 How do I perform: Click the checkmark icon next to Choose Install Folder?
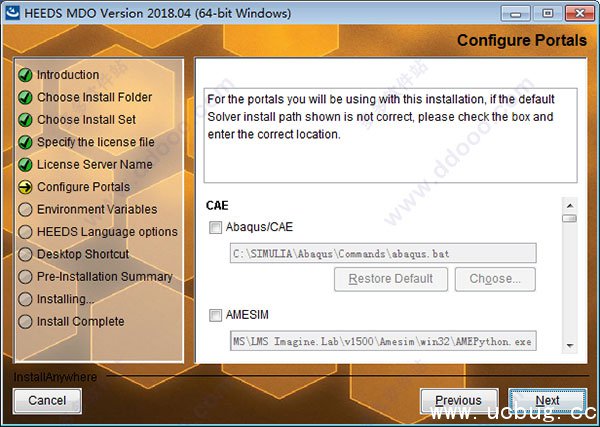pos(25,98)
